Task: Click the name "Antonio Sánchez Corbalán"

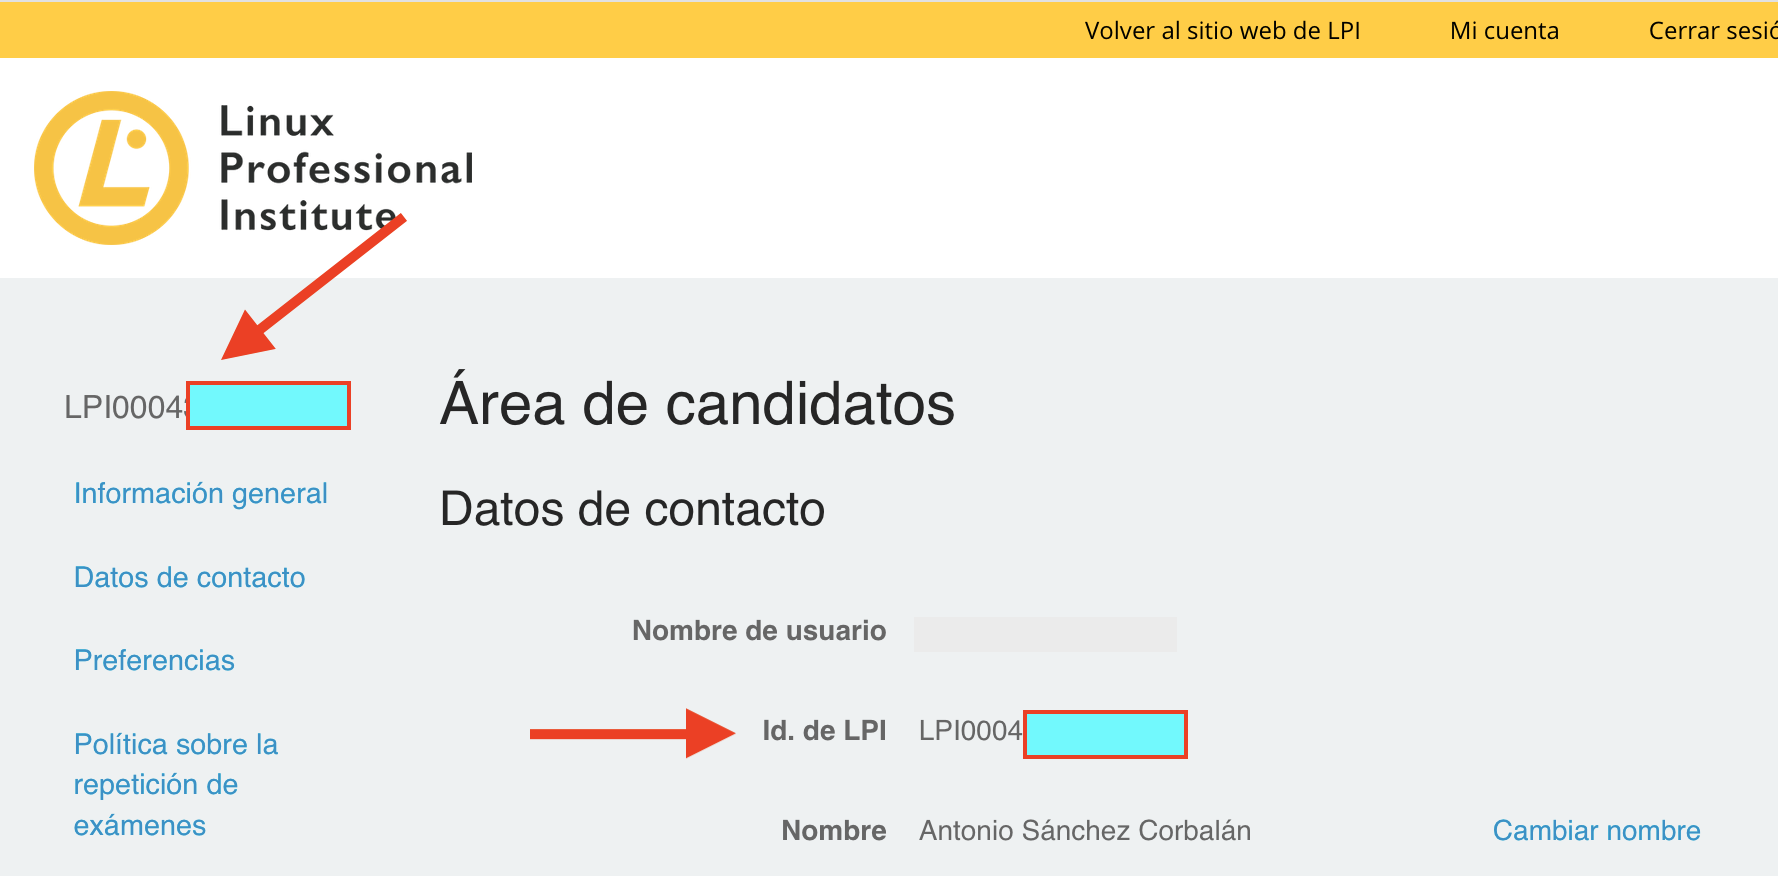Action: coord(1084,830)
